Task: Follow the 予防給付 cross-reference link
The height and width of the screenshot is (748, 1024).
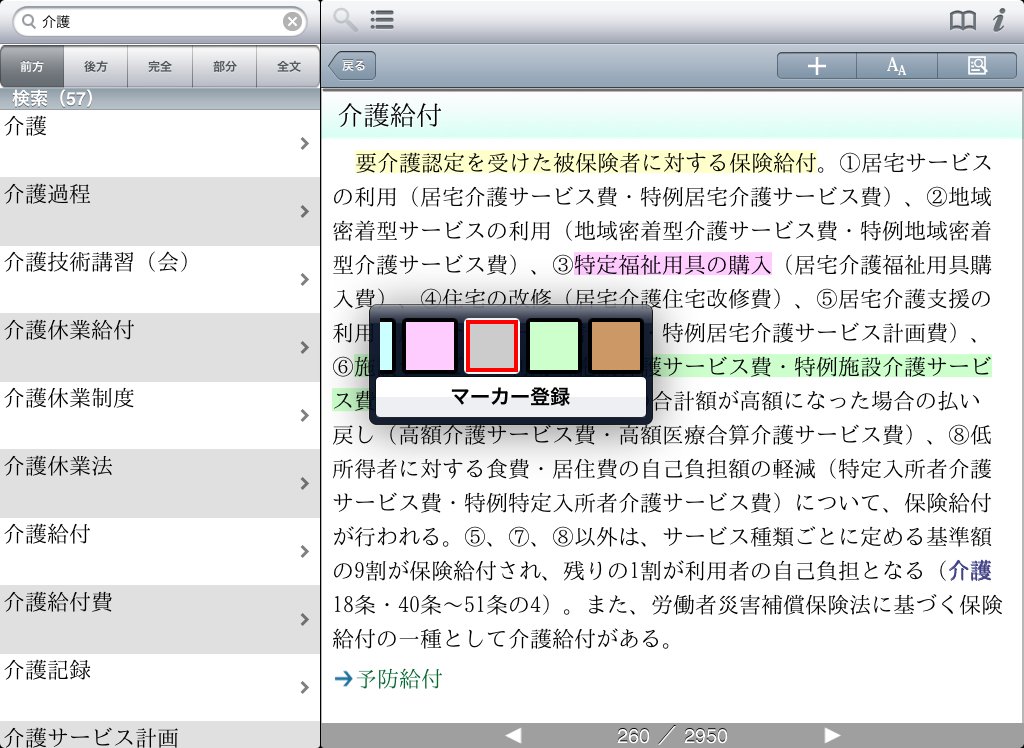Action: pyautogui.click(x=399, y=679)
